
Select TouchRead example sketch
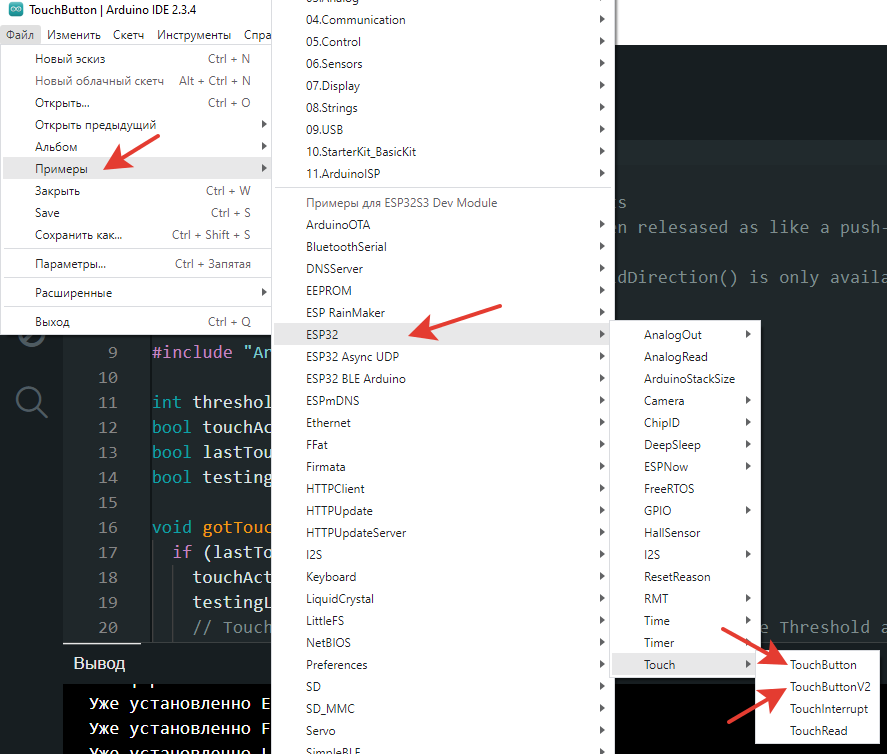point(818,731)
